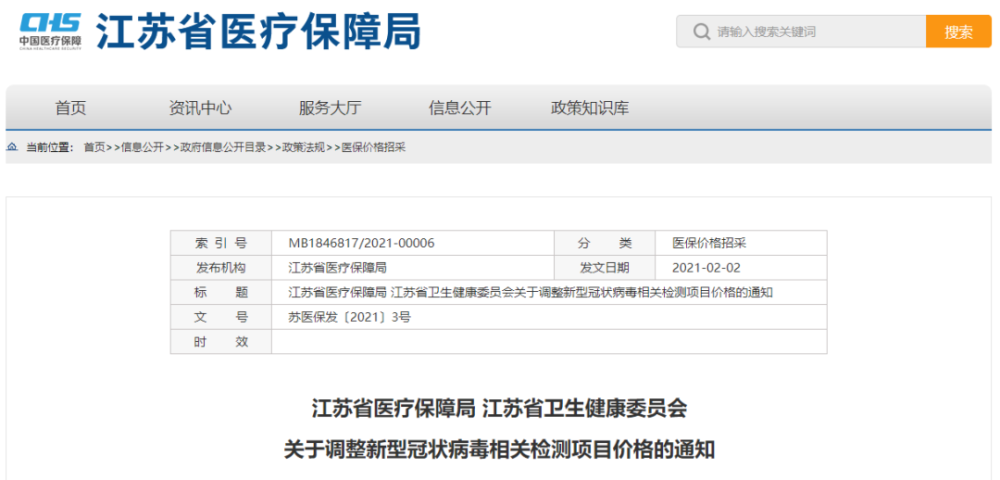Click 首页 in the breadcrumb
Image resolution: width=1000 pixels, height=480 pixels.
(x=94, y=147)
